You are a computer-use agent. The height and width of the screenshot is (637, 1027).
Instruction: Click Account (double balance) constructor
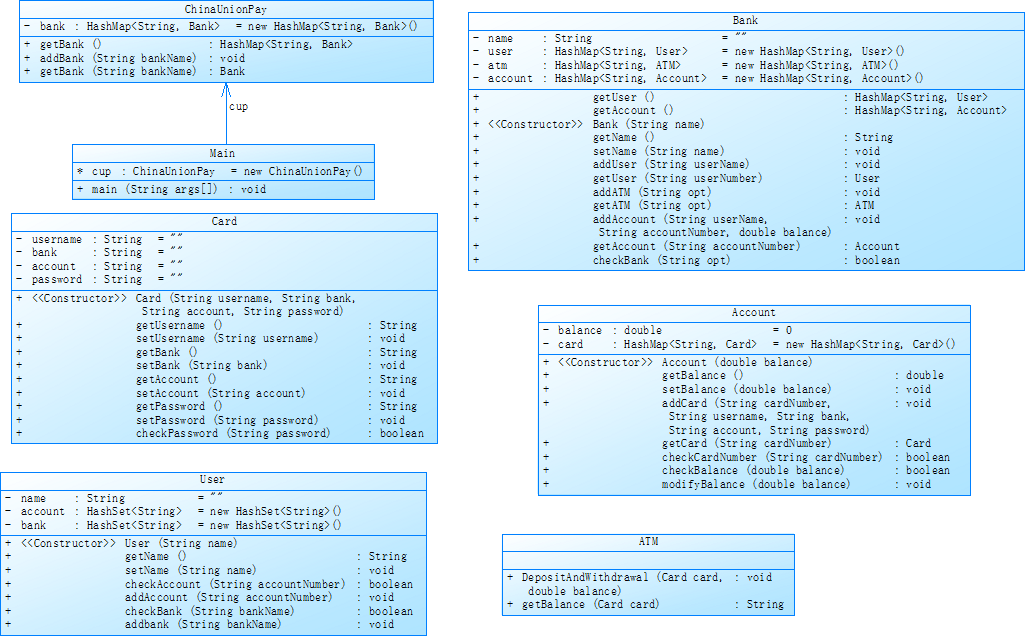pos(736,362)
